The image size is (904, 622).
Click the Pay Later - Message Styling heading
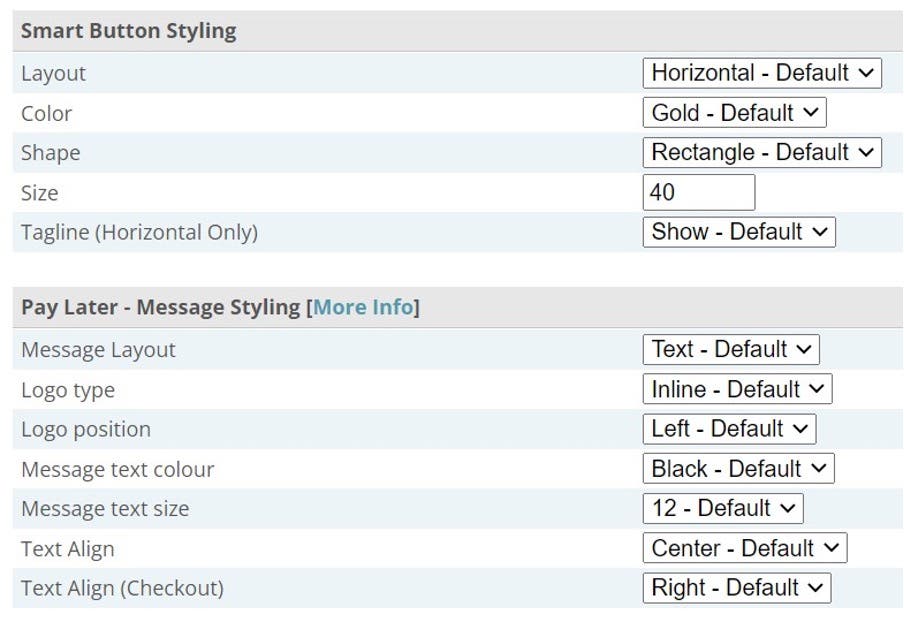pyautogui.click(x=160, y=307)
